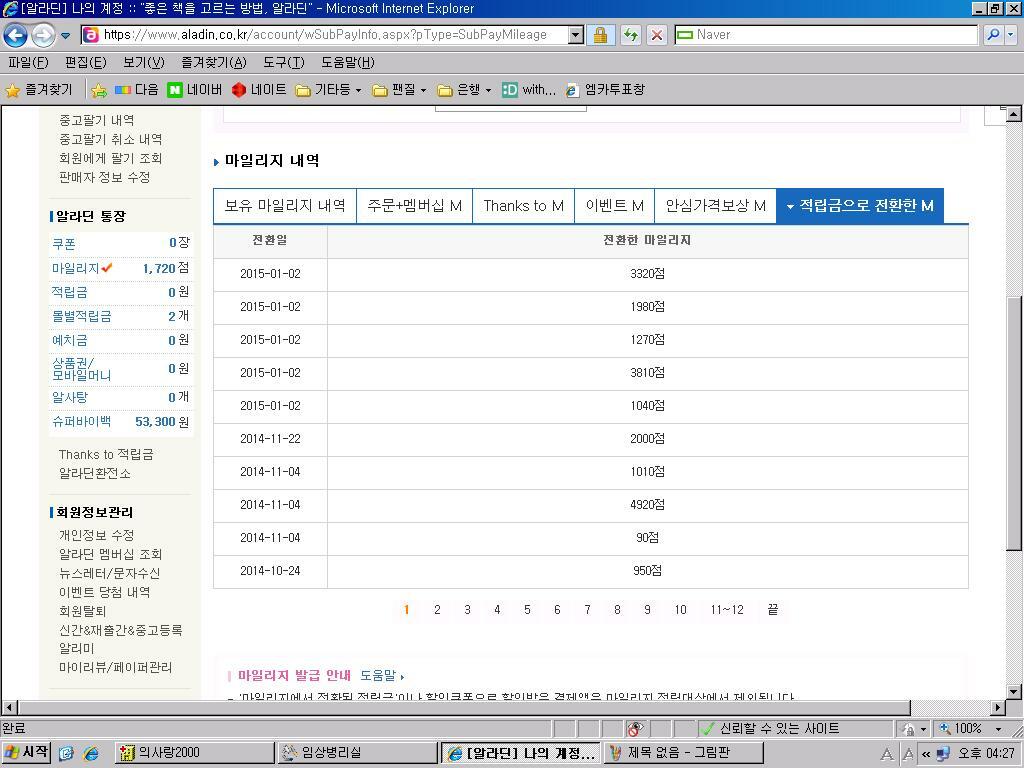Click the taskbar clock 오후 04:27

click(987, 754)
